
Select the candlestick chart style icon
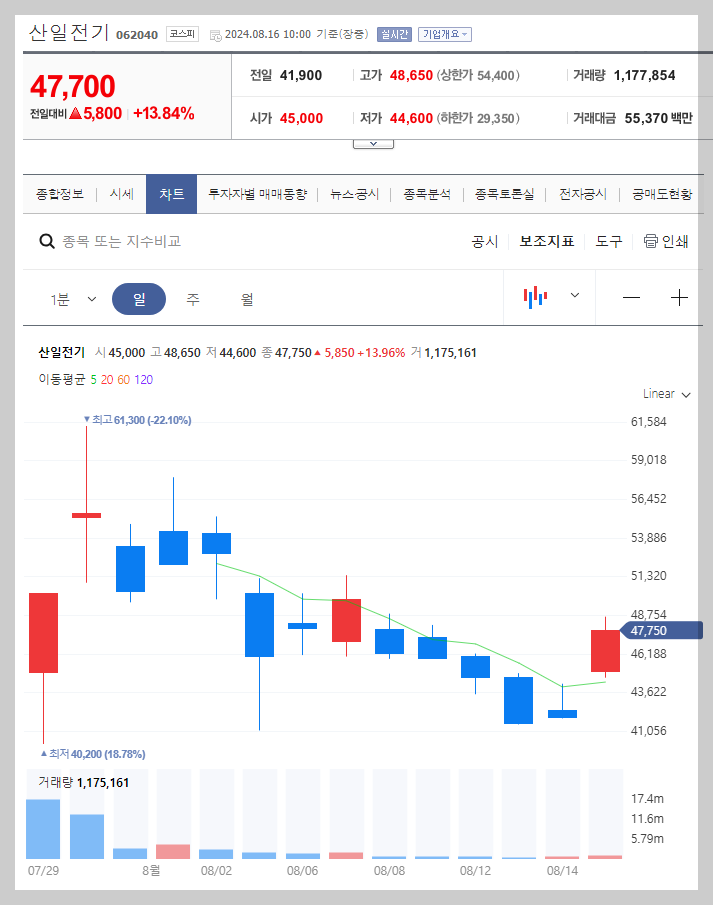(535, 297)
